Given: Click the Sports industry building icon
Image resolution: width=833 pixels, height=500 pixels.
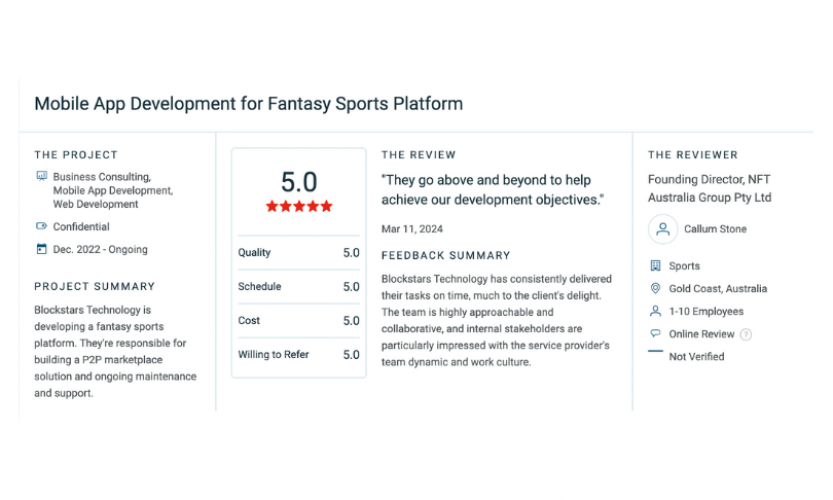Looking at the screenshot, I should (655, 266).
